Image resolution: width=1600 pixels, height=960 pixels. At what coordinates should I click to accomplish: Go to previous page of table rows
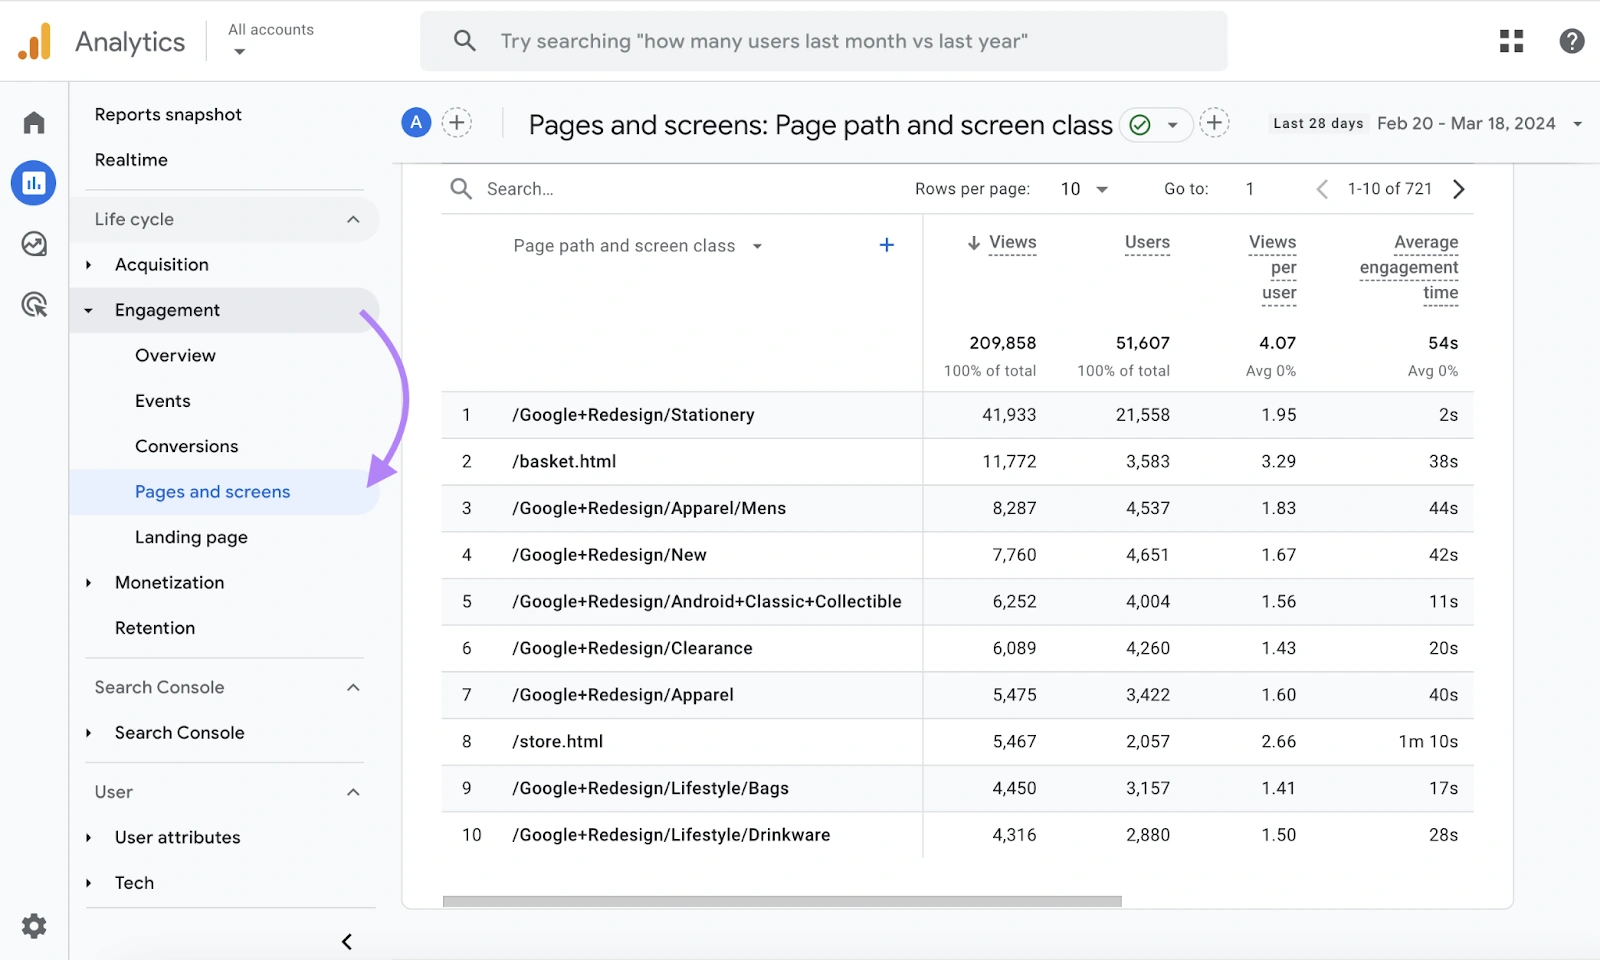(1322, 189)
